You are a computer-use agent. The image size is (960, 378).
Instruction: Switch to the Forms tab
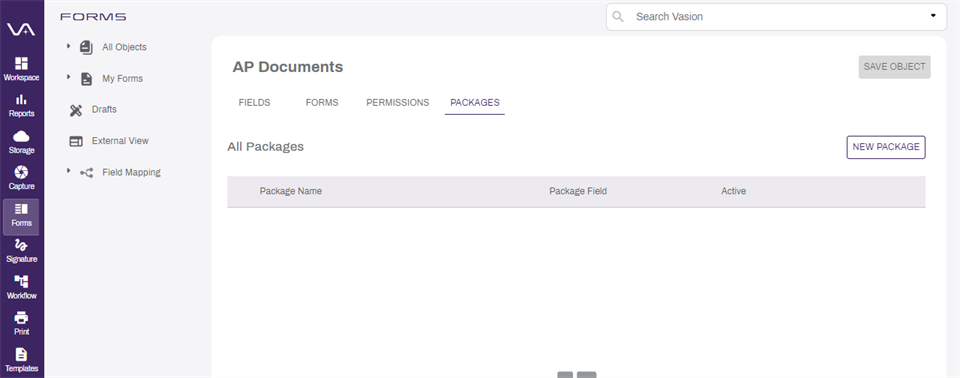click(x=322, y=103)
